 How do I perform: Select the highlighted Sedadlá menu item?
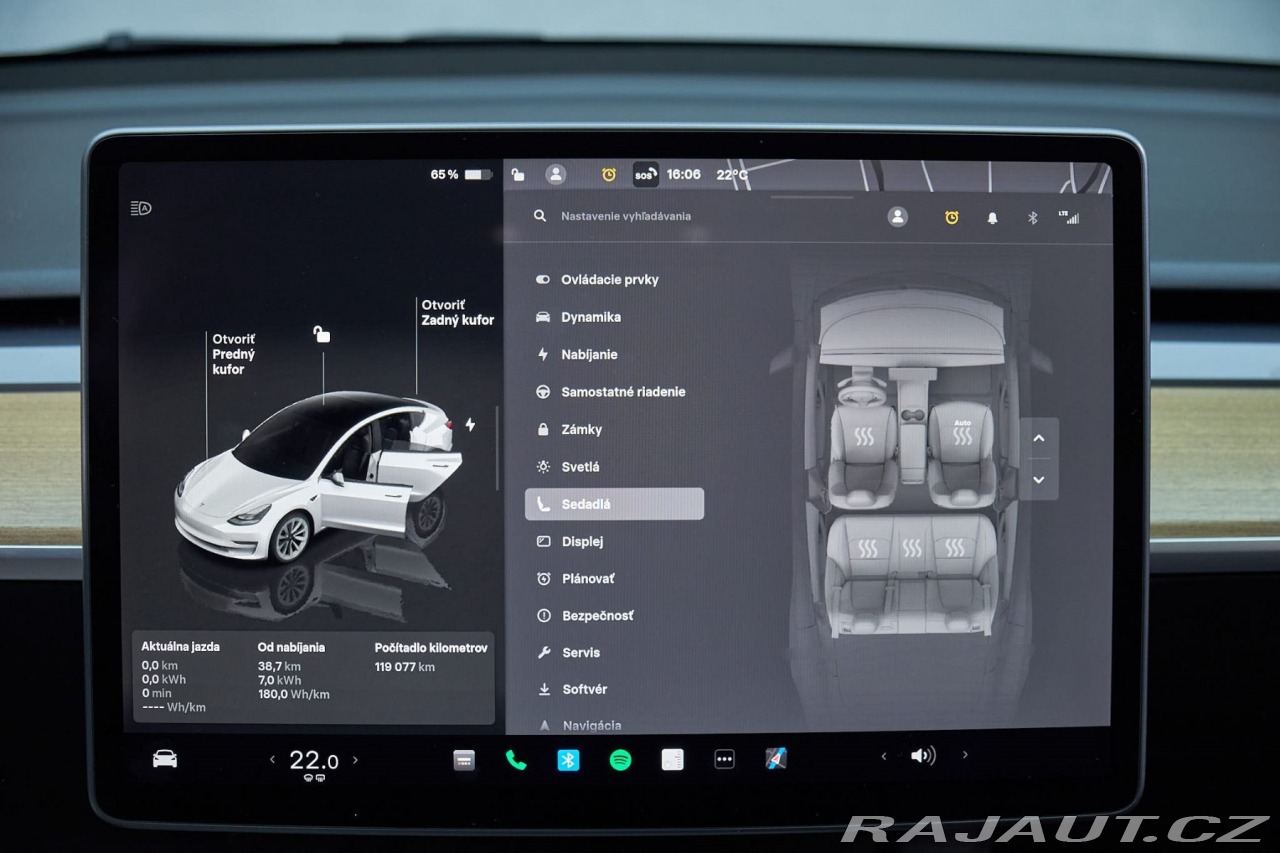coord(614,504)
